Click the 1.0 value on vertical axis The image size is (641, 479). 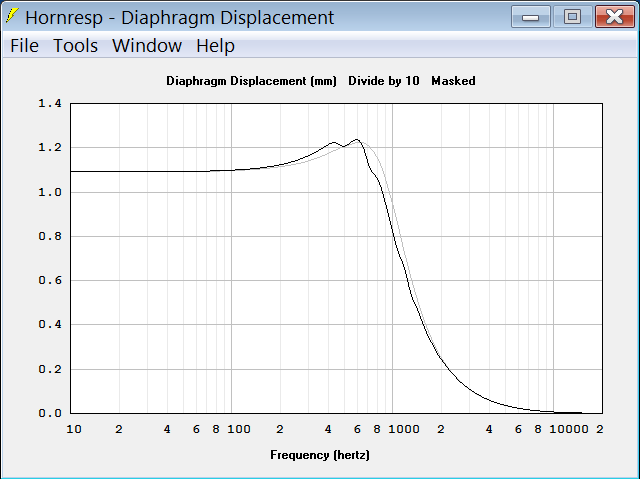[x=50, y=192]
